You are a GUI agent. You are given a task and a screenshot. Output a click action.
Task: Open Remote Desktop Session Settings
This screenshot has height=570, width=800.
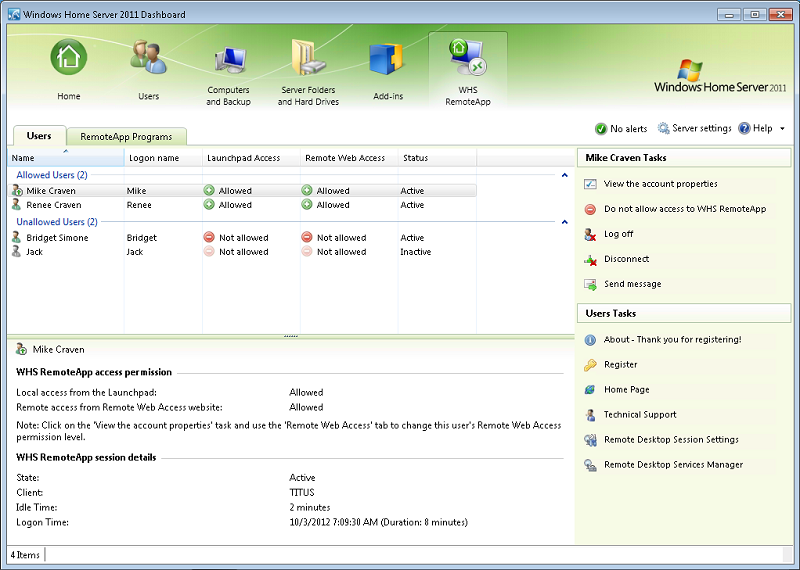pos(671,439)
